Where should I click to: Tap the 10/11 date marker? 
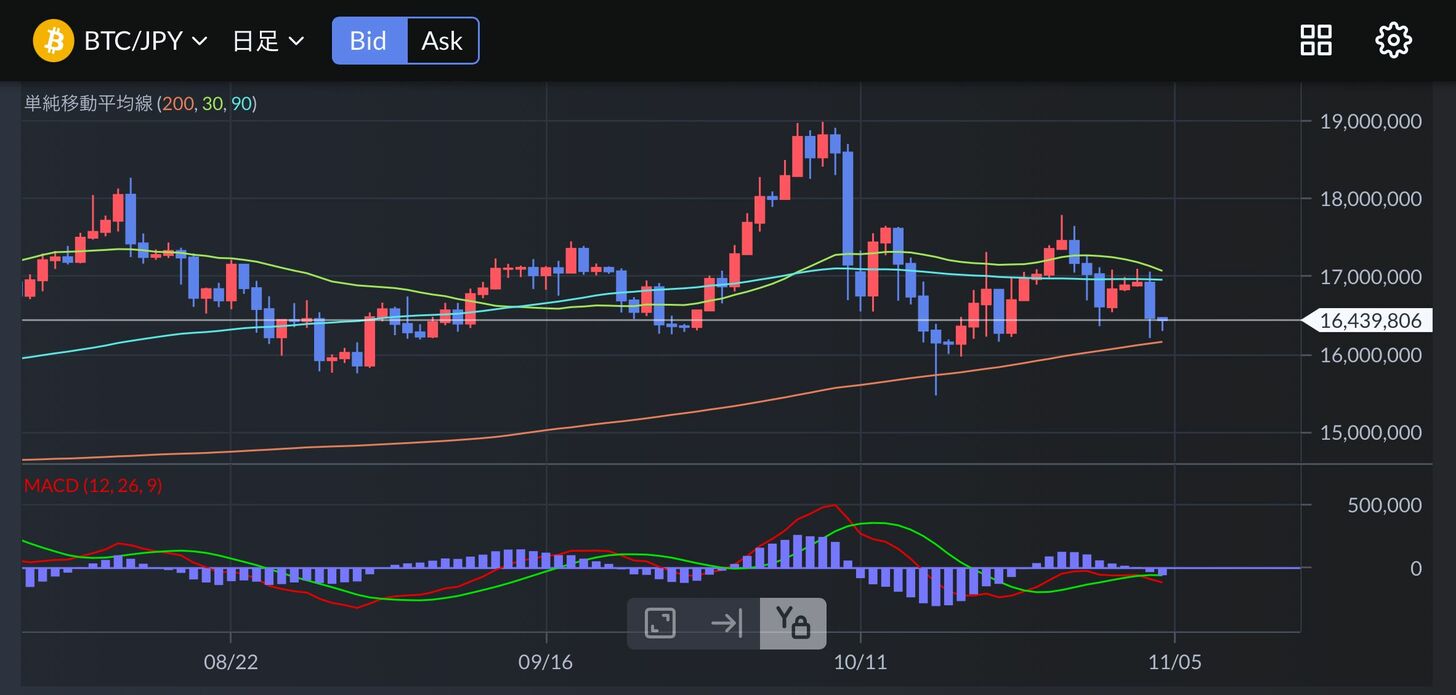(861, 662)
